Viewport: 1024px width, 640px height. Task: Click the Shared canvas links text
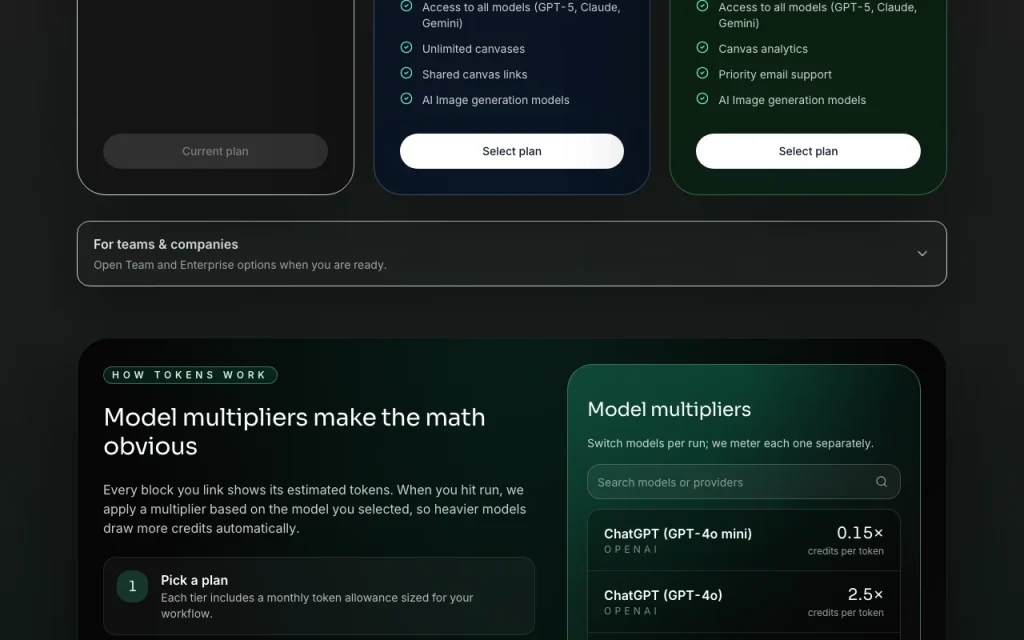475,74
